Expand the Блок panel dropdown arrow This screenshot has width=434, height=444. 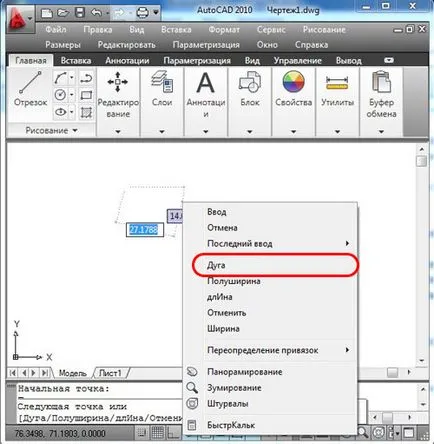point(250,132)
